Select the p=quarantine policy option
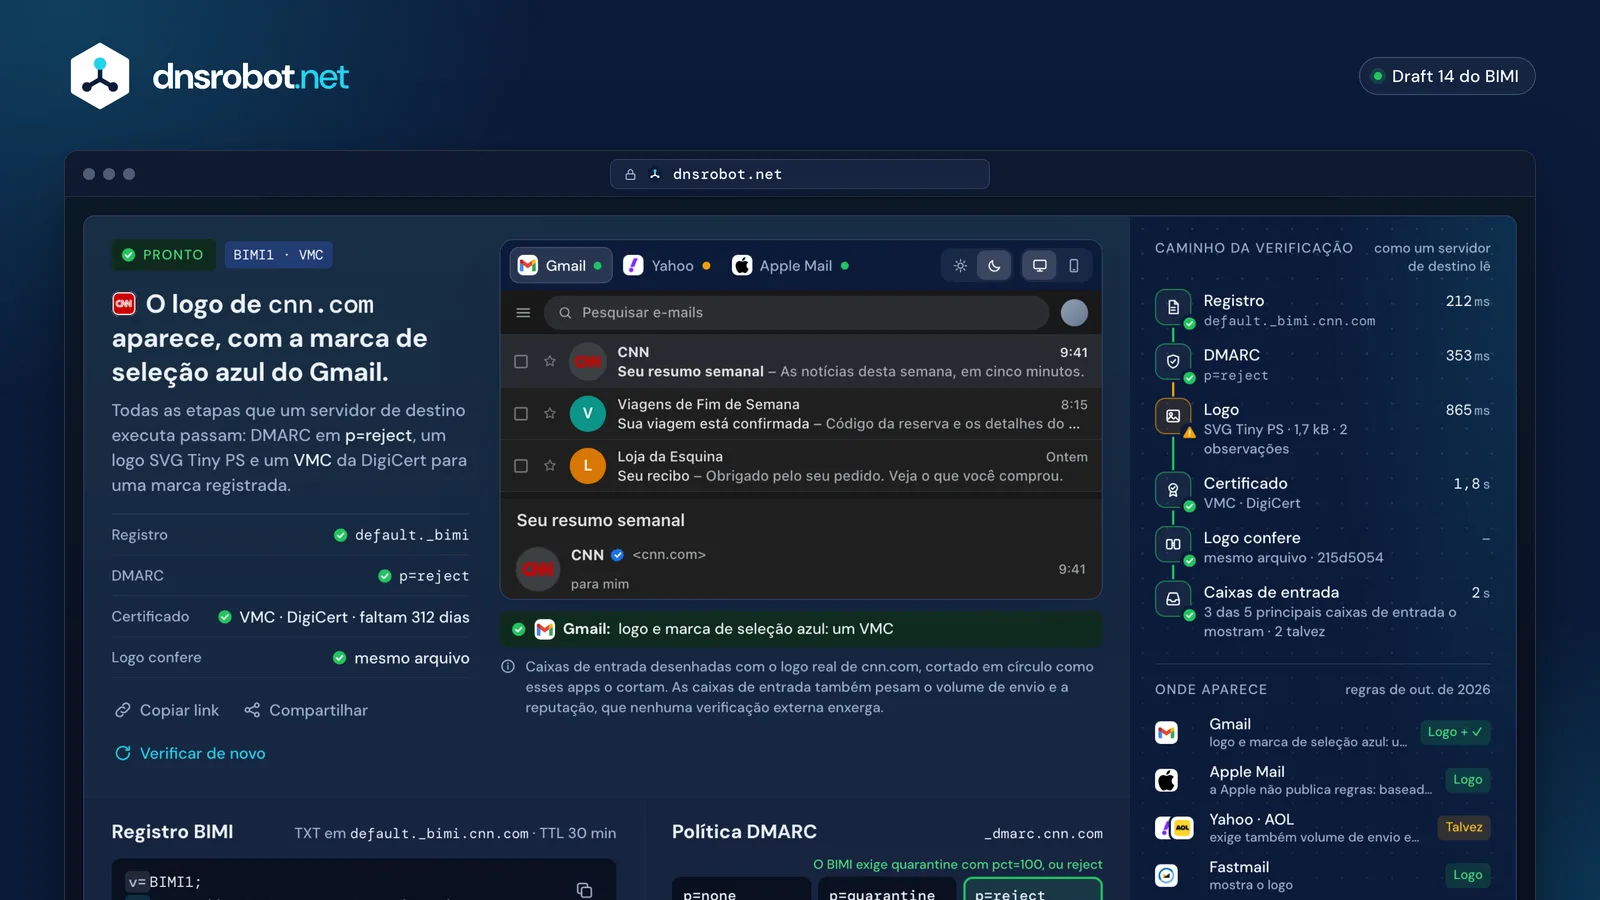The image size is (1600, 900). tap(887, 890)
